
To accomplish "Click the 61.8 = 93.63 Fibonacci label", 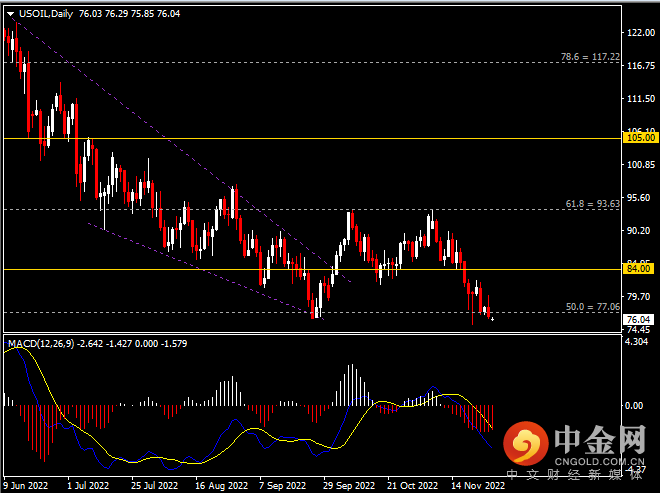I will (x=593, y=203).
